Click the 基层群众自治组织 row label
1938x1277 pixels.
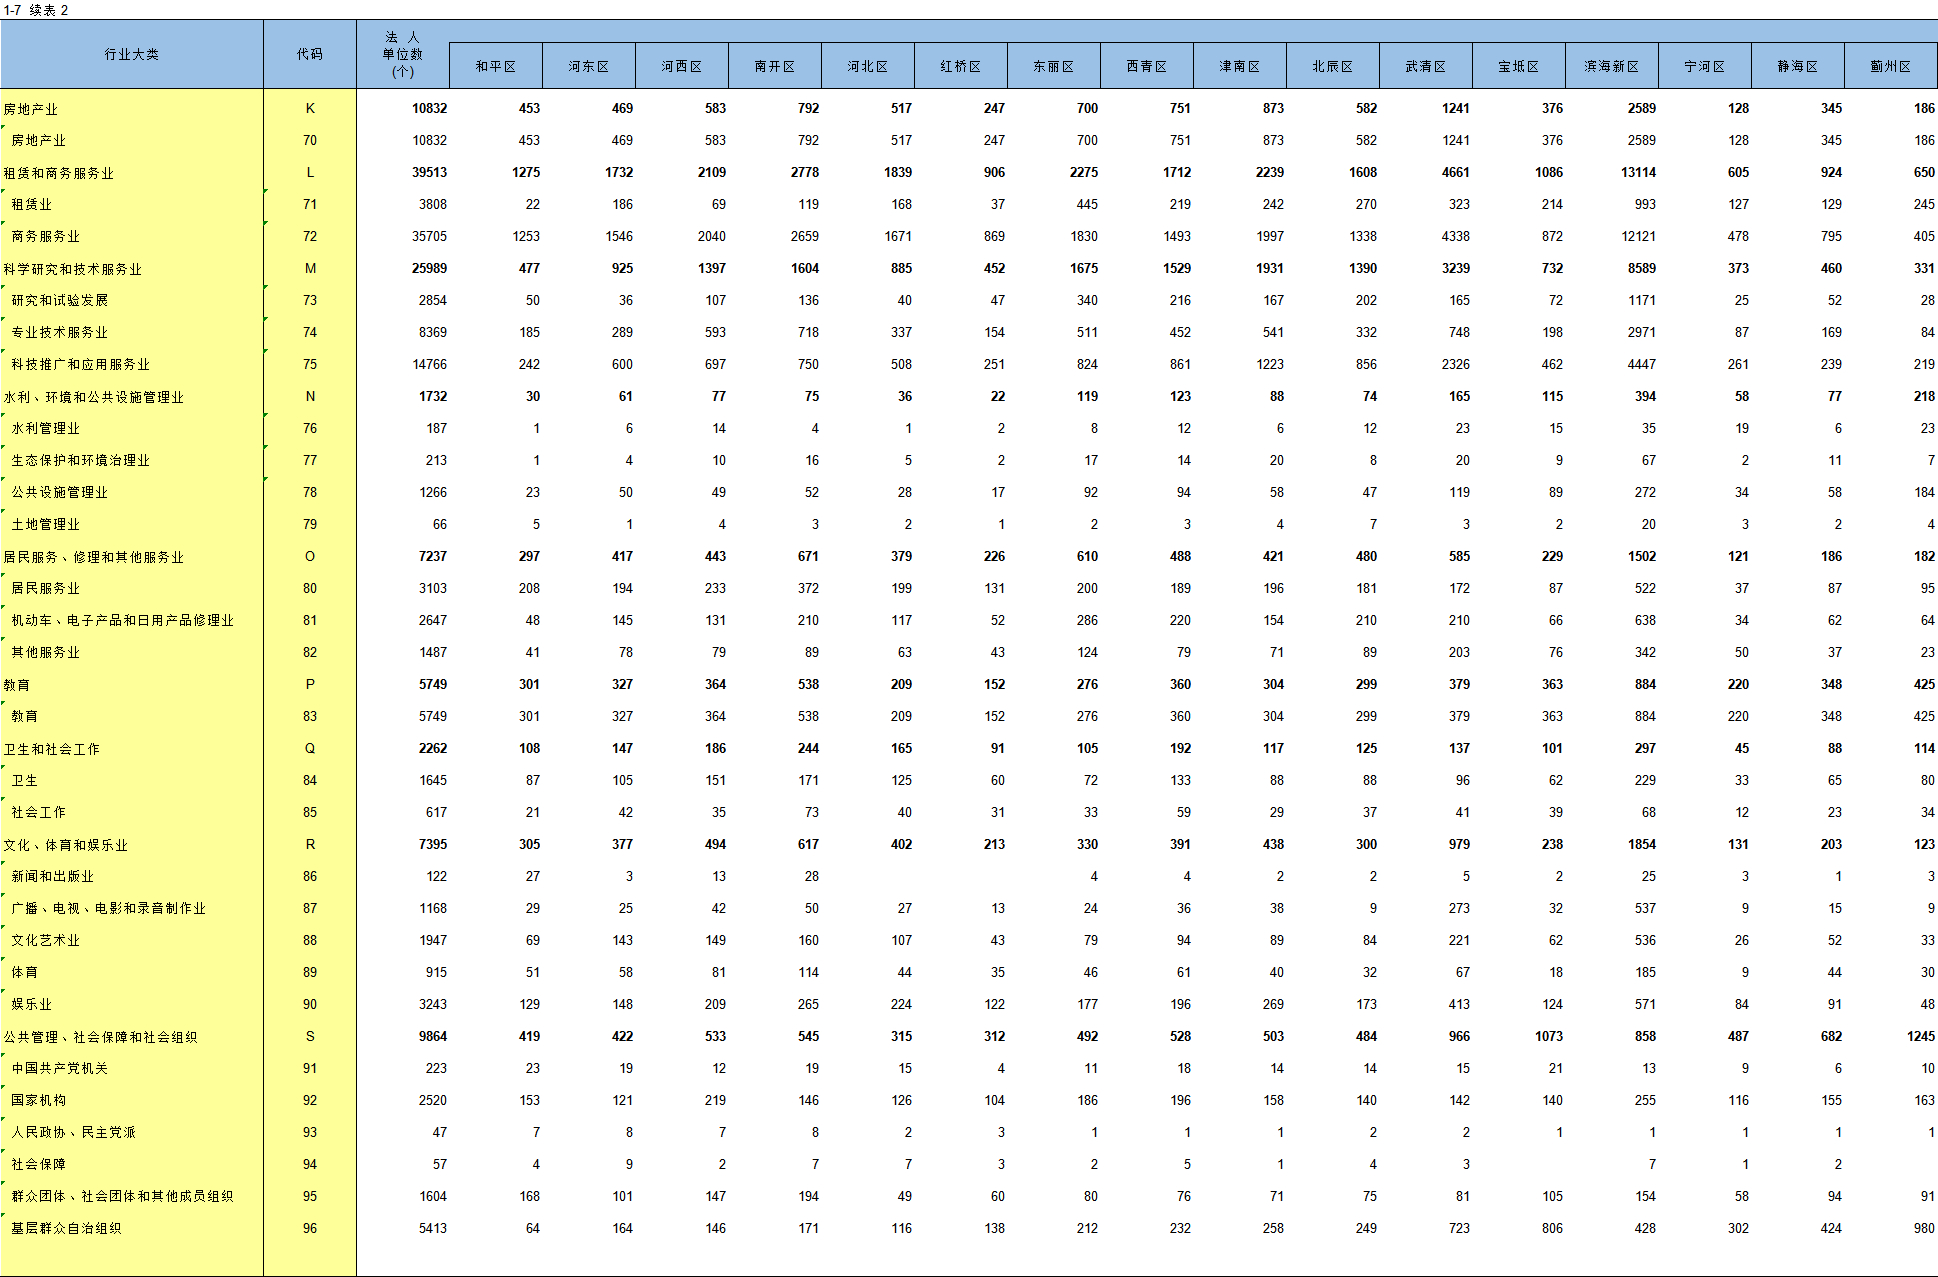click(66, 1228)
